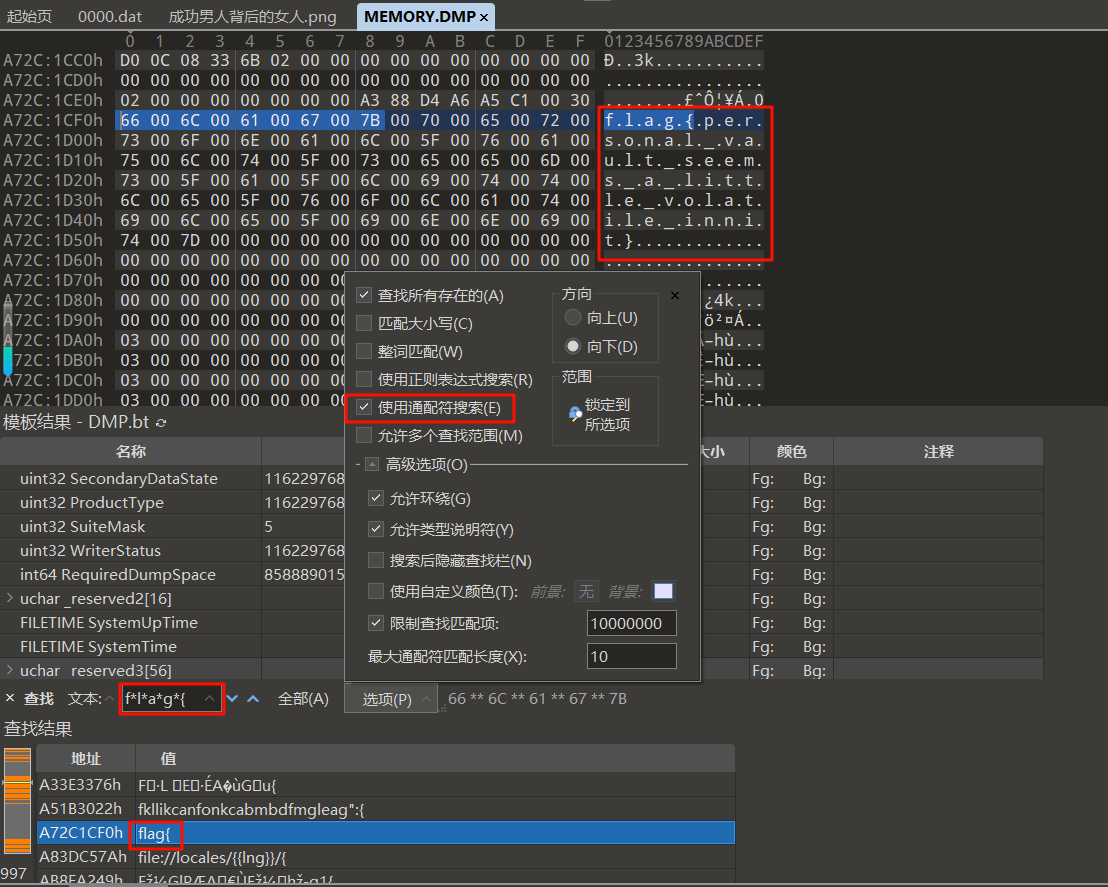Image resolution: width=1108 pixels, height=887 pixels.
Task: Click the max wildcard match length field
Action: point(631,656)
